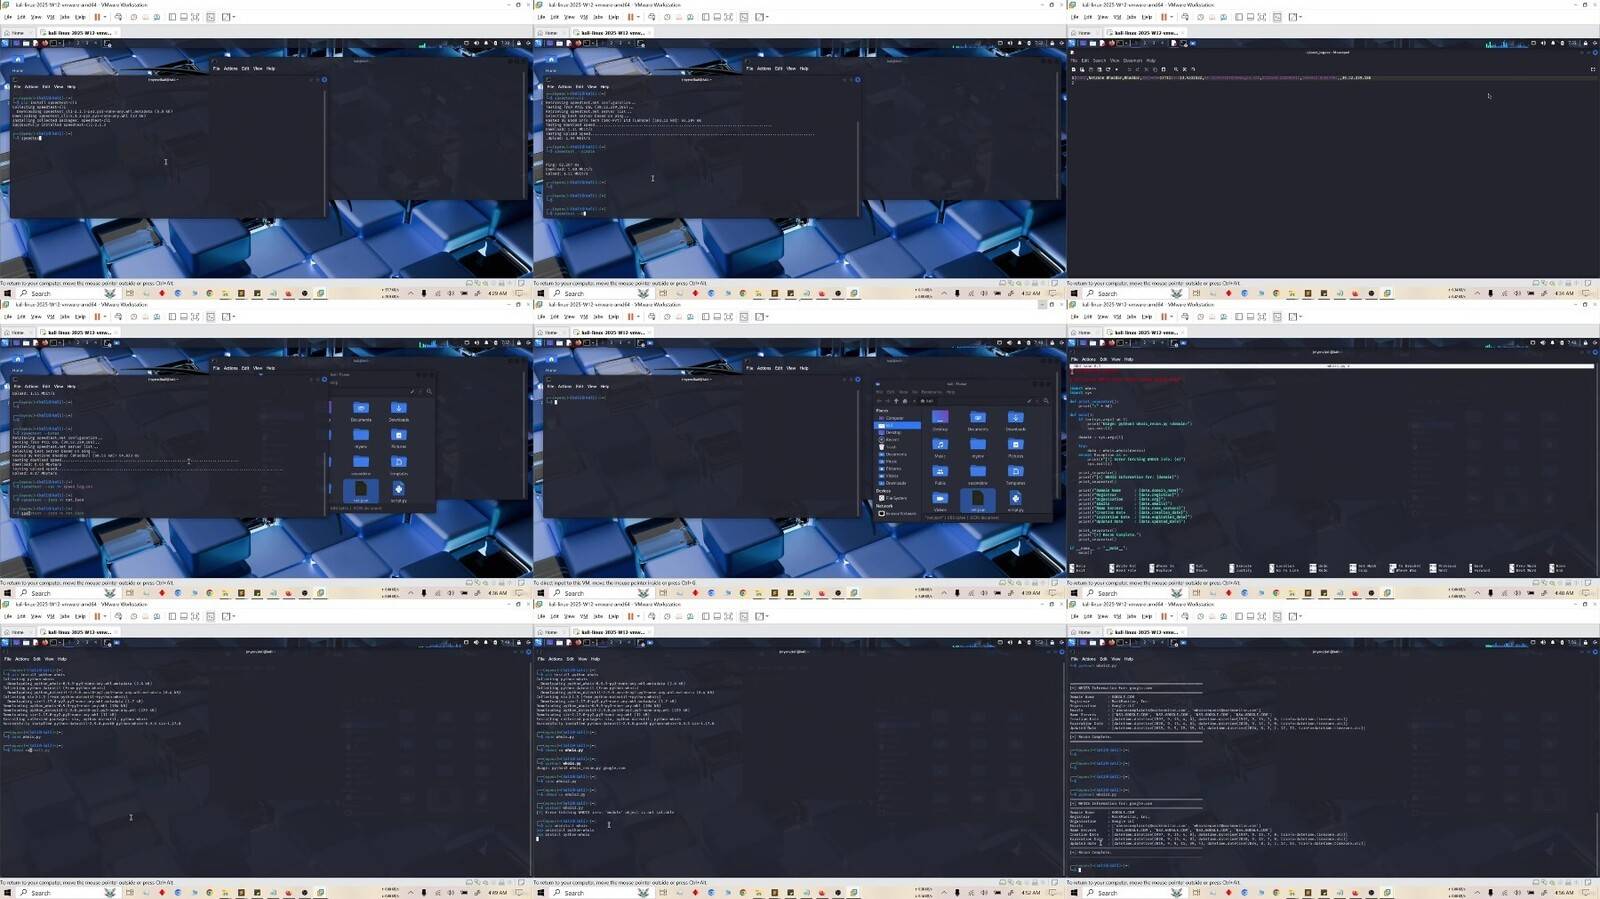The height and width of the screenshot is (899, 1600).
Task: Click VMware snapshot manager icon in nano screenshot
Action: click(x=1223, y=316)
